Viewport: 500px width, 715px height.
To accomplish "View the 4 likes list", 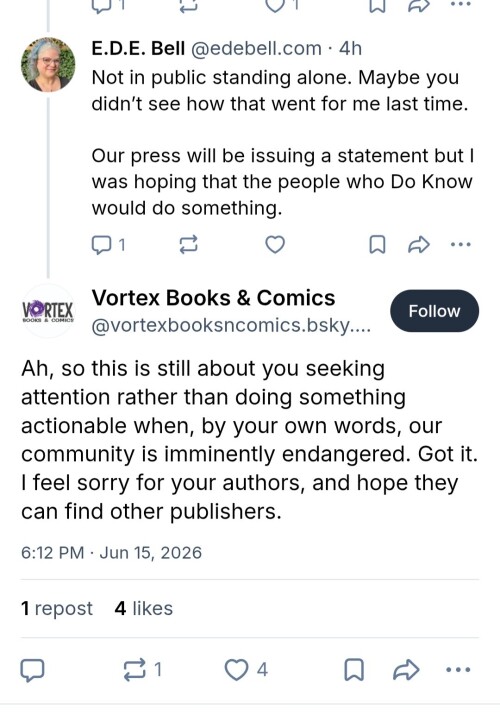I will click(144, 608).
